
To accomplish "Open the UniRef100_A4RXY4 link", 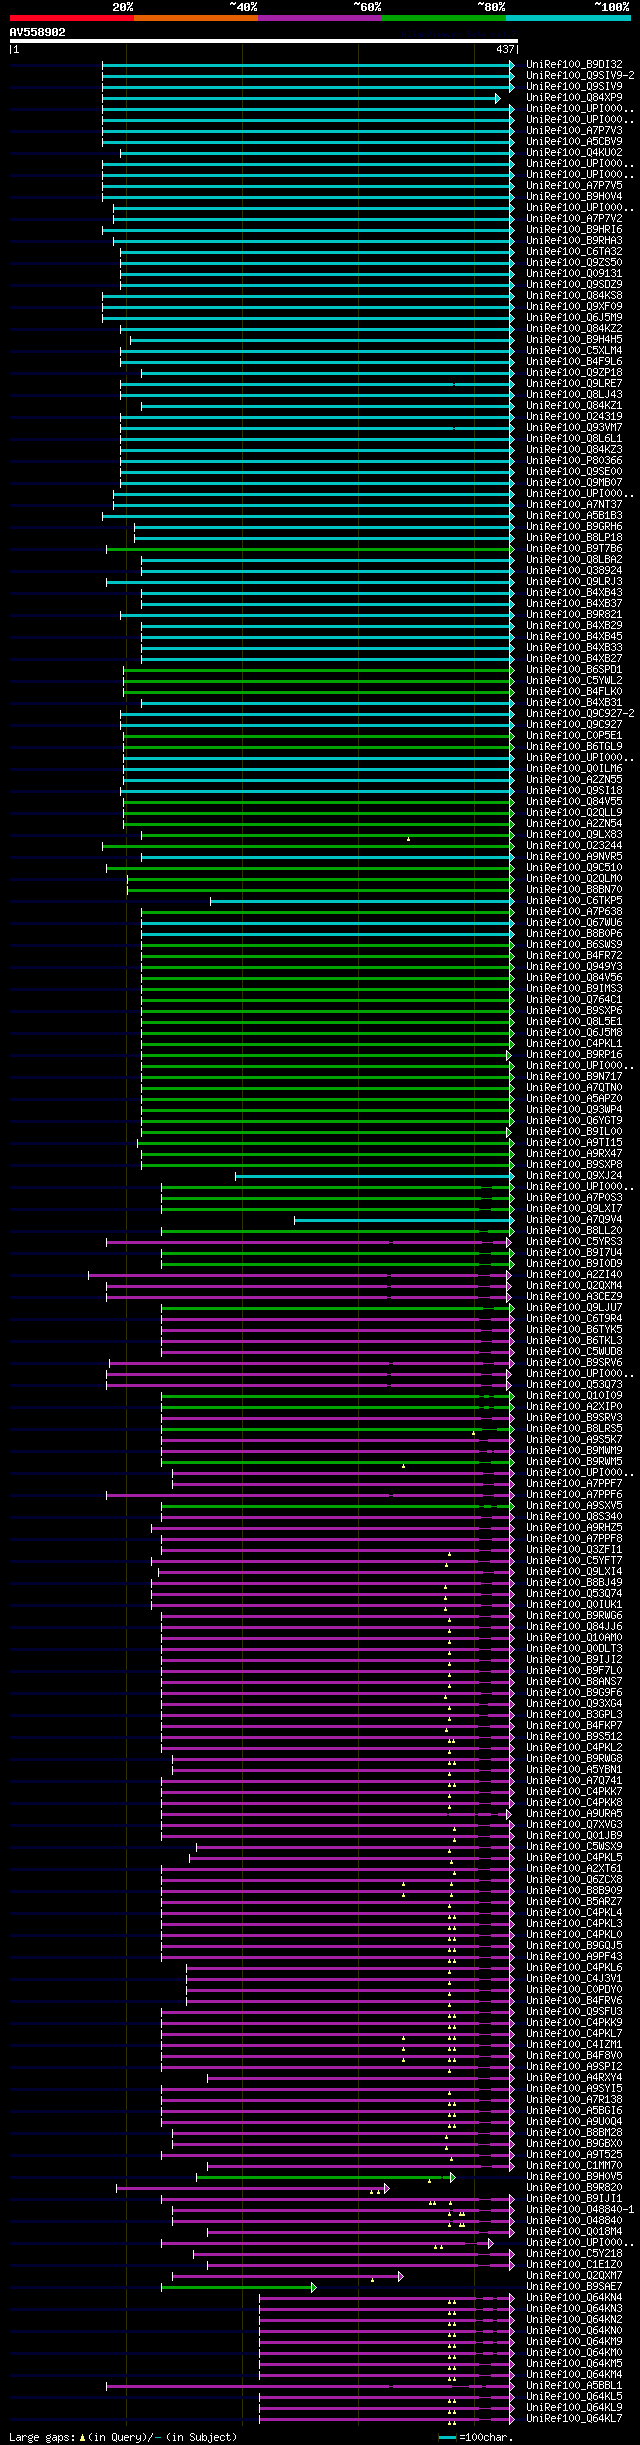I will 574,2078.
